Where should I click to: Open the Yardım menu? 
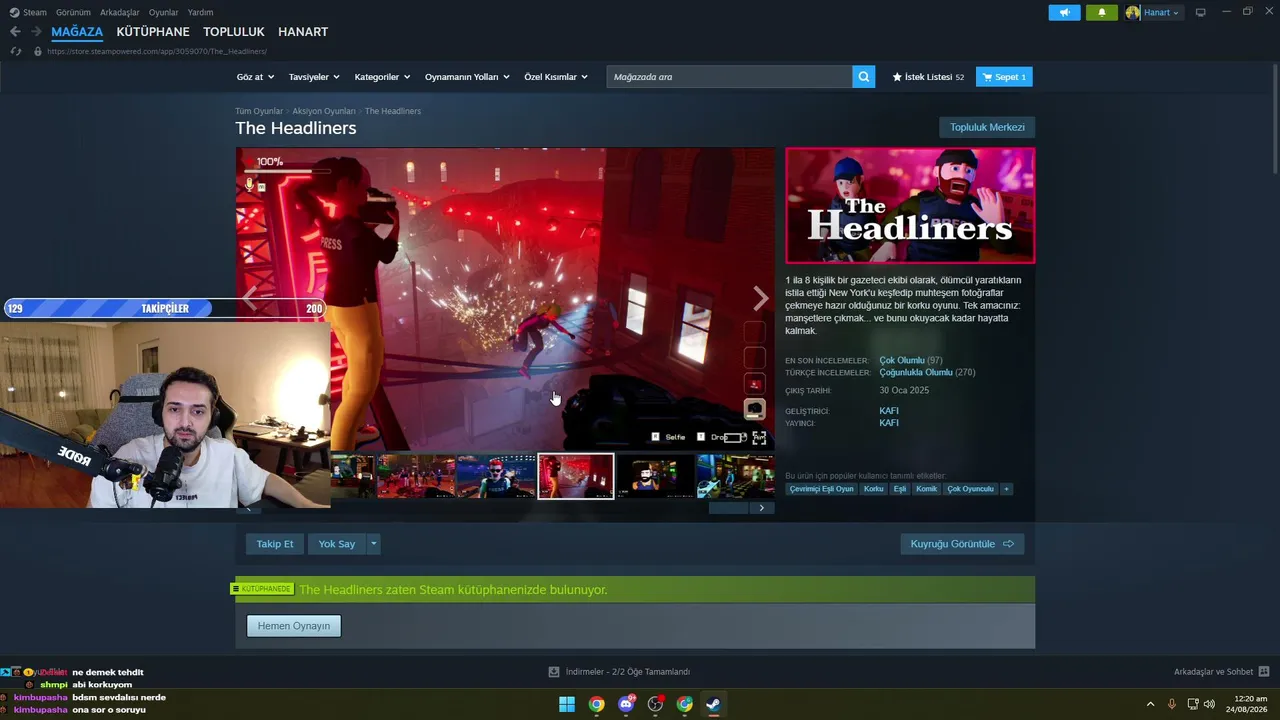click(200, 12)
